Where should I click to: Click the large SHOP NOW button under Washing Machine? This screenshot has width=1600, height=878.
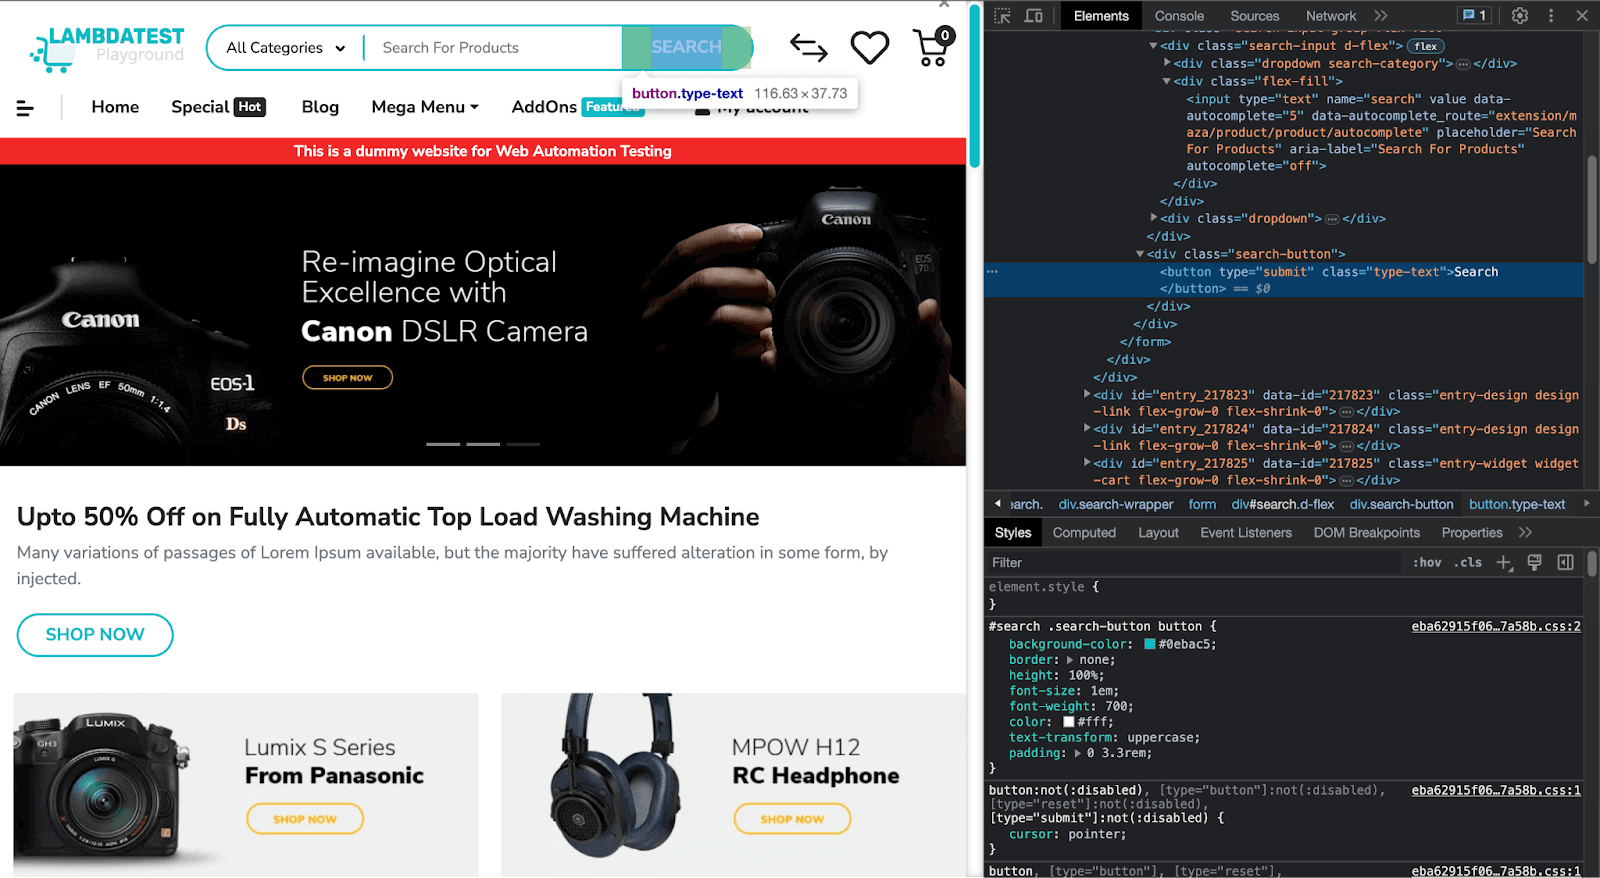(x=95, y=634)
